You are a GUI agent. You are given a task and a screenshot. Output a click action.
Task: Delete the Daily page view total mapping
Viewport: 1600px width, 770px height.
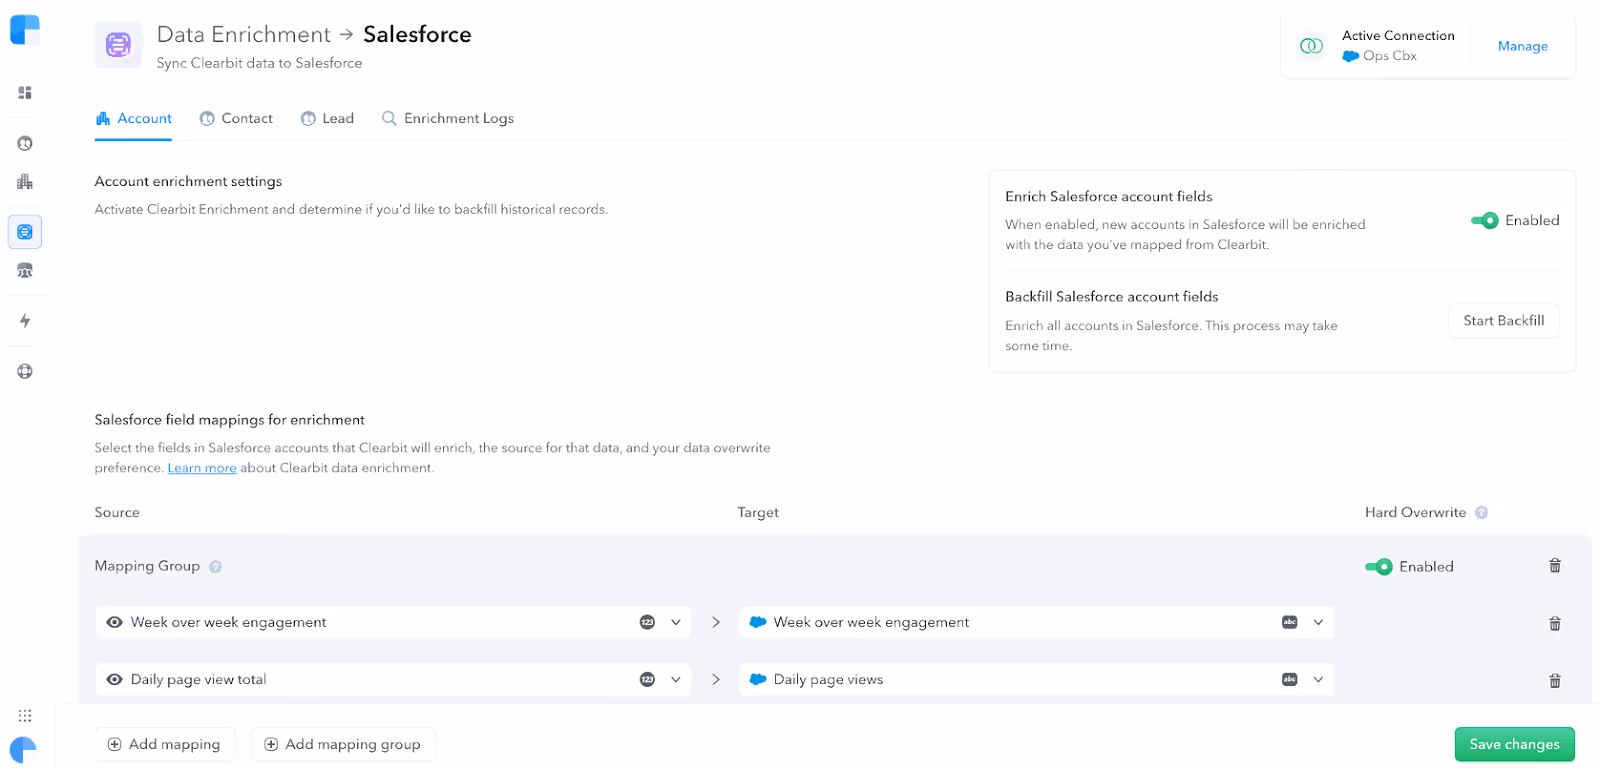[x=1555, y=681]
